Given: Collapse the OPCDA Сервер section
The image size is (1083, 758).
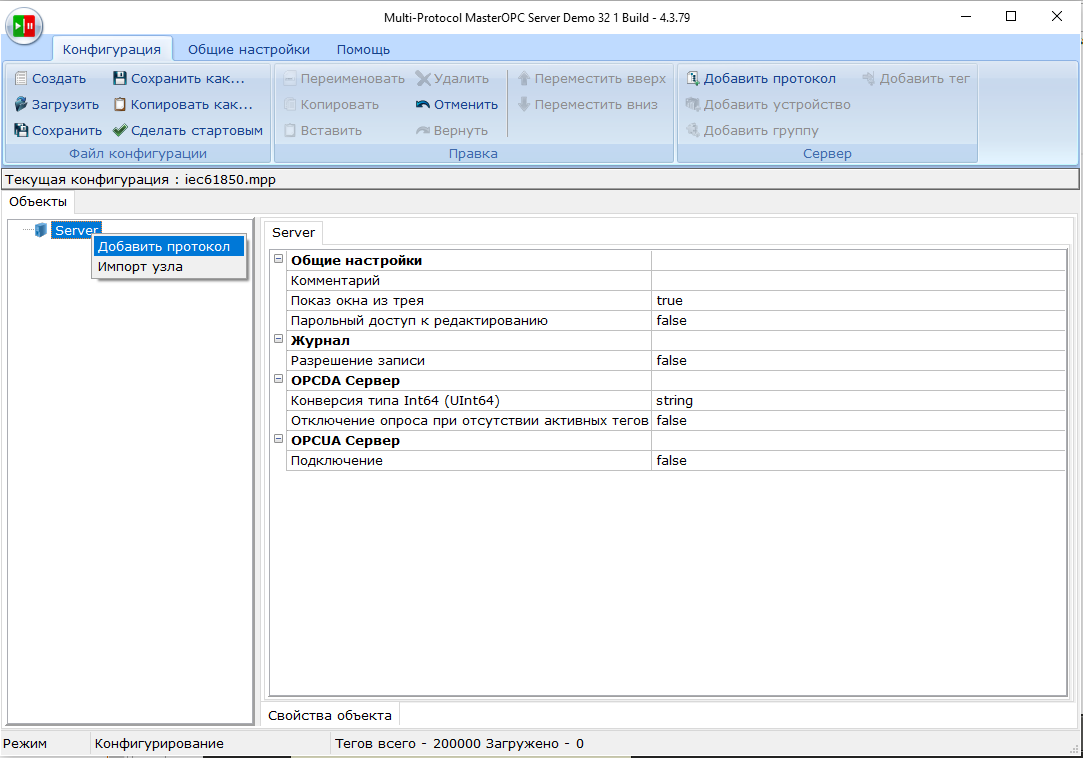Looking at the screenshot, I should (x=278, y=379).
